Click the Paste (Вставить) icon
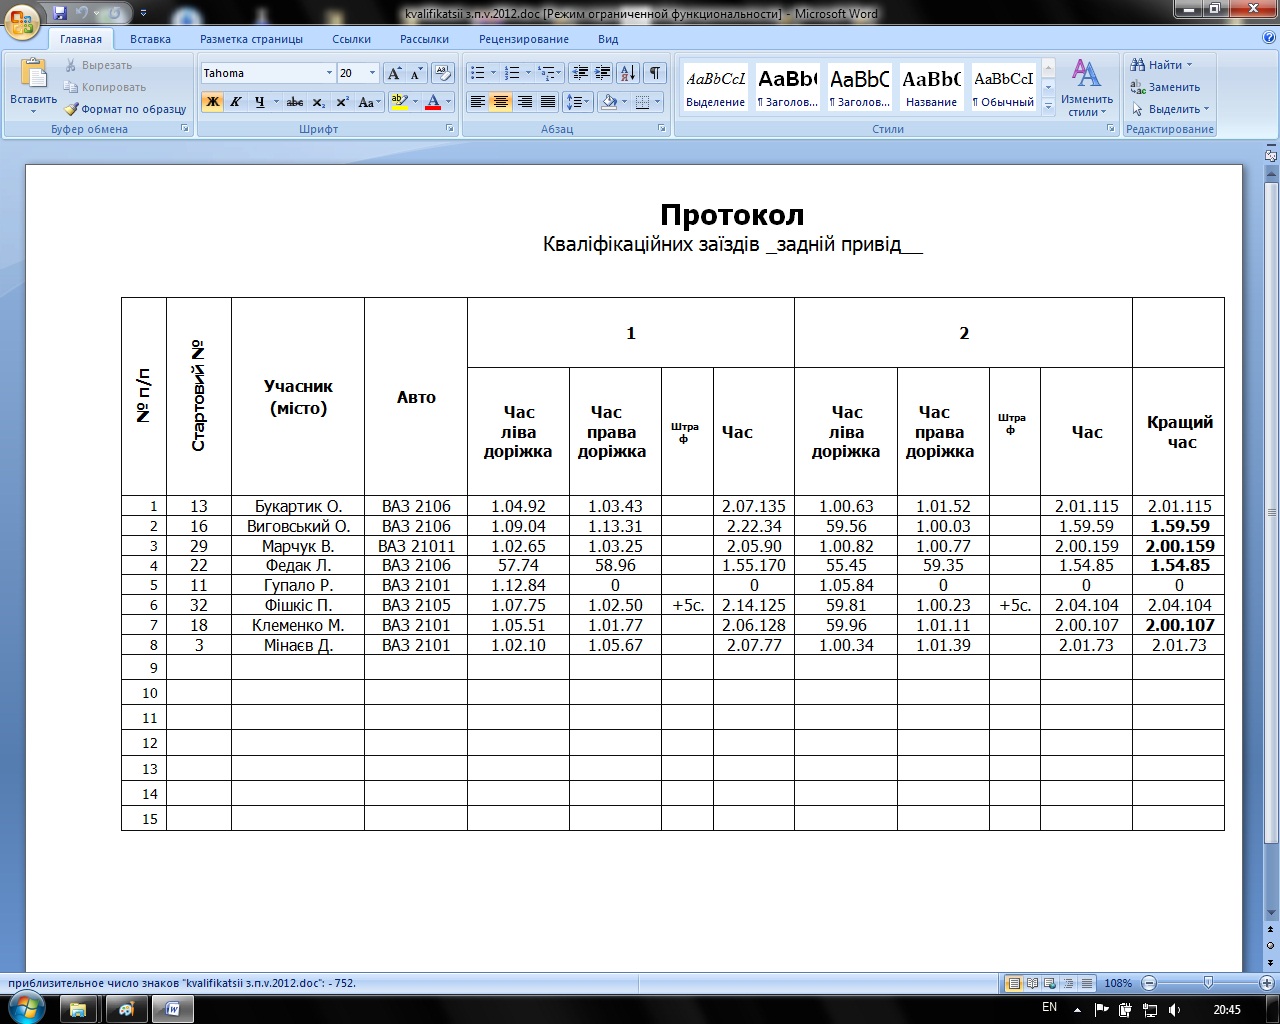This screenshot has width=1280, height=1024. pyautogui.click(x=33, y=74)
